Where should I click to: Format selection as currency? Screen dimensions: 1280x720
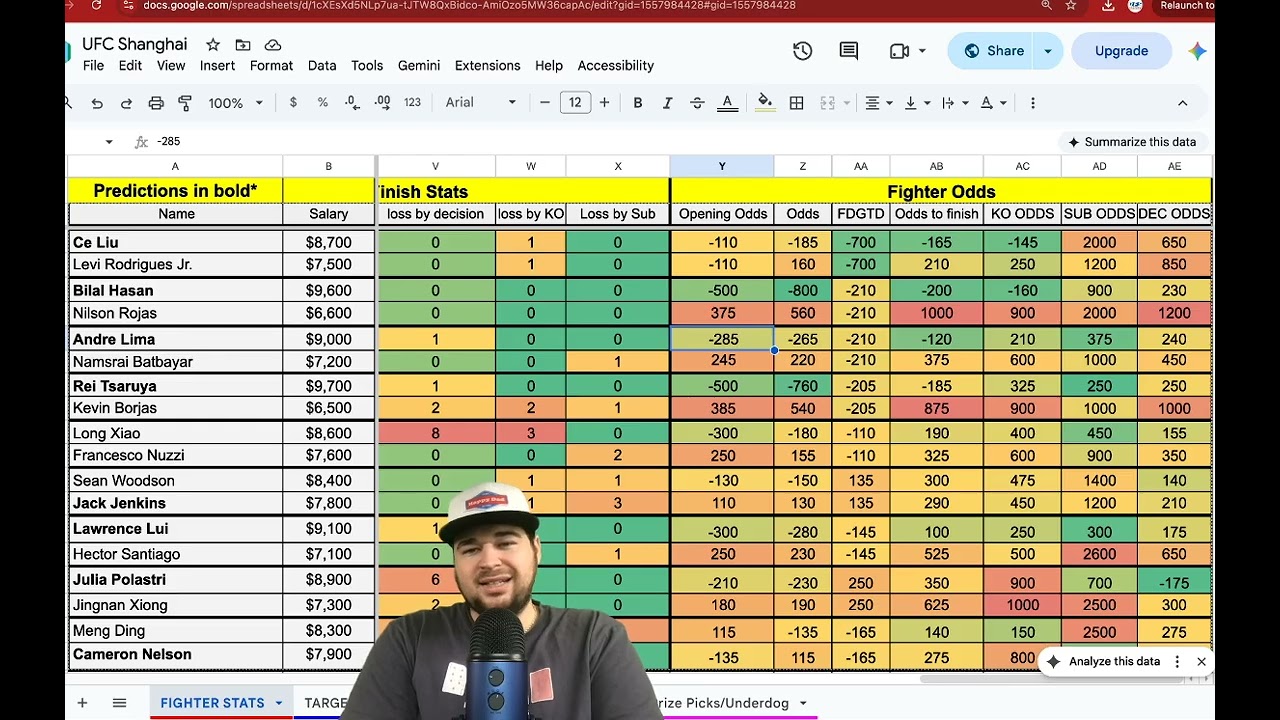pyautogui.click(x=293, y=103)
